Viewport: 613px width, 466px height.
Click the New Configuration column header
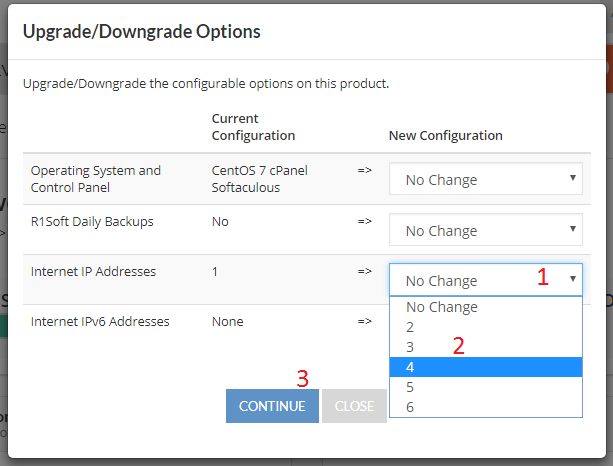coord(446,136)
